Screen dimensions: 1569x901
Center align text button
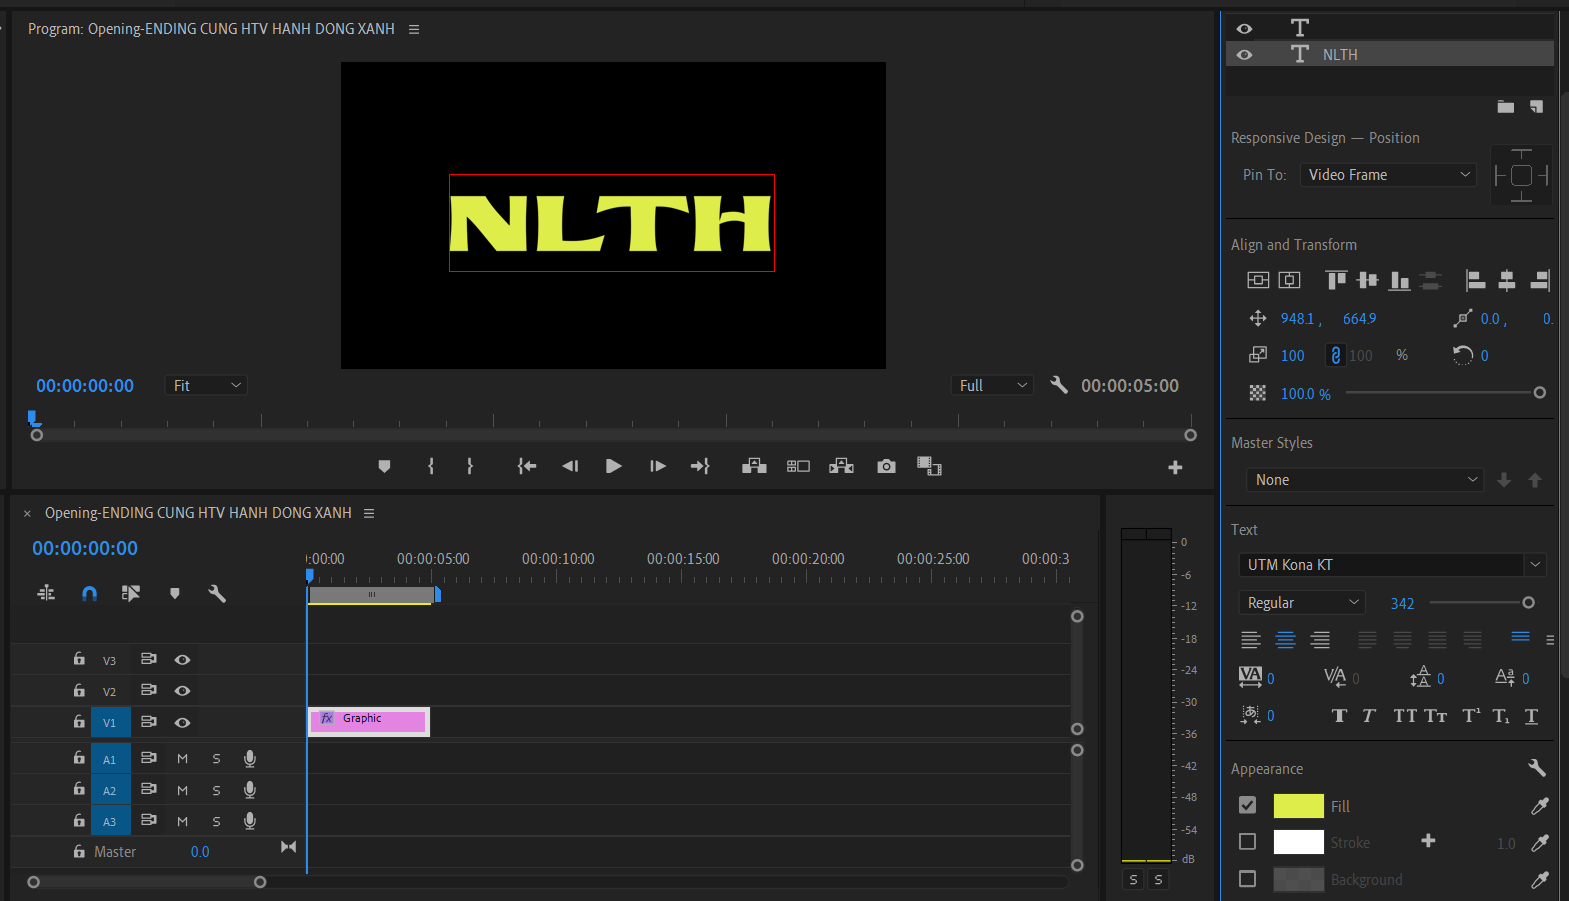coord(1285,640)
